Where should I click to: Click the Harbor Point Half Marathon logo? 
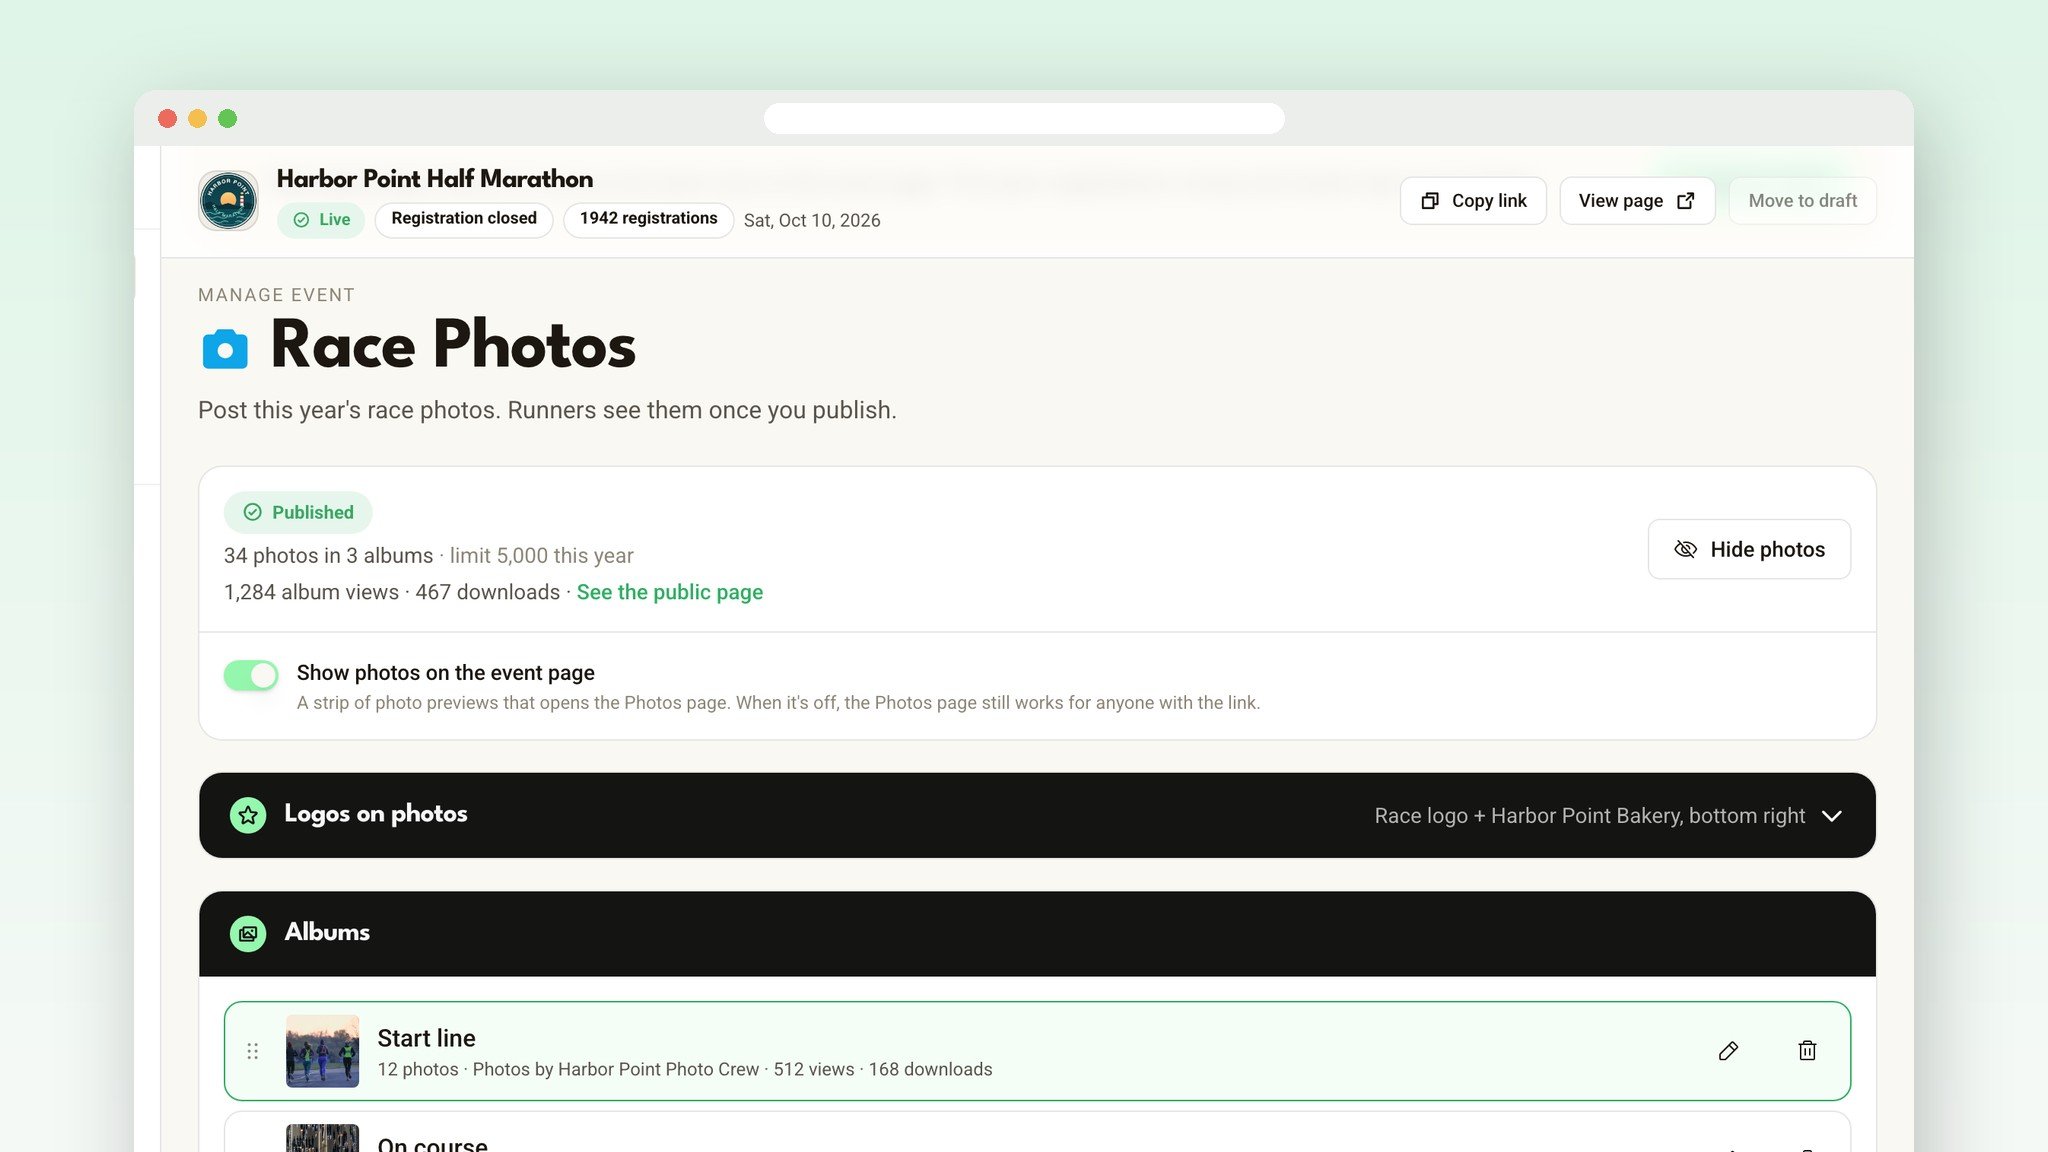pos(228,200)
